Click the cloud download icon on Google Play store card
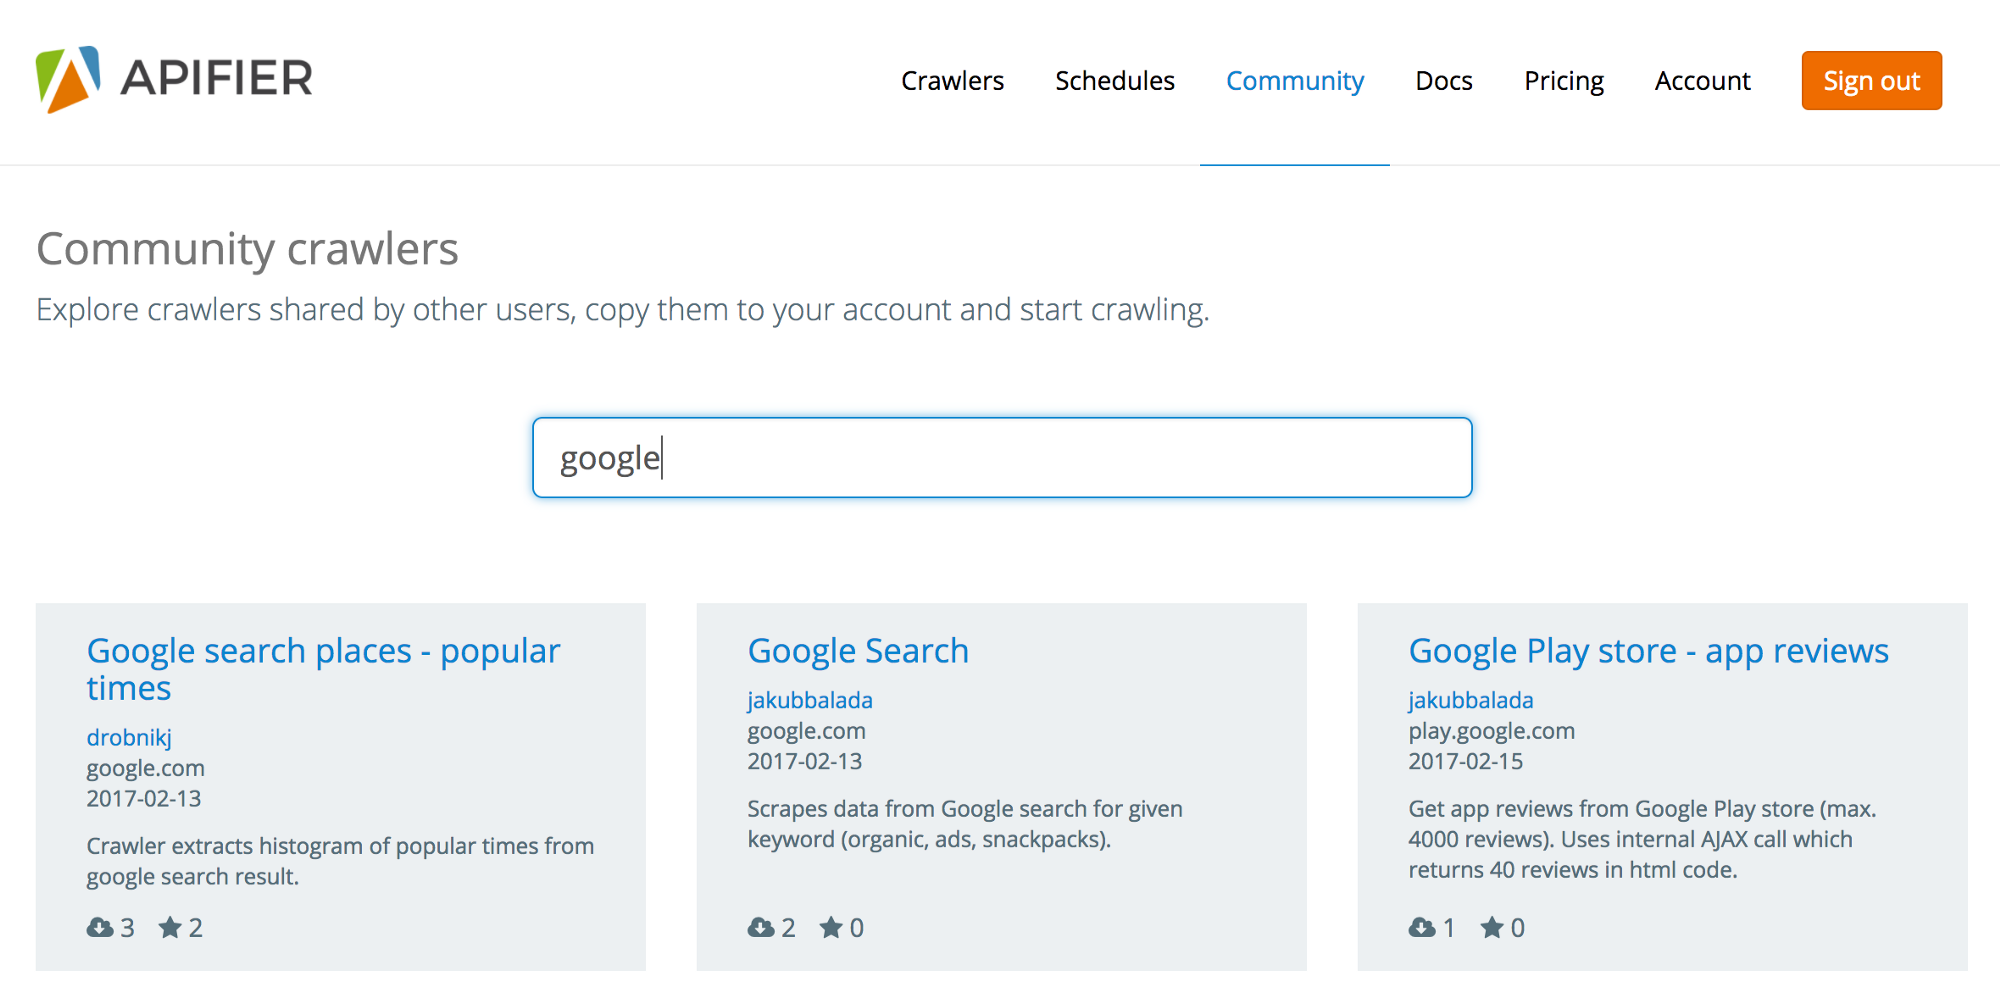The height and width of the screenshot is (1003, 2000). [x=1421, y=927]
